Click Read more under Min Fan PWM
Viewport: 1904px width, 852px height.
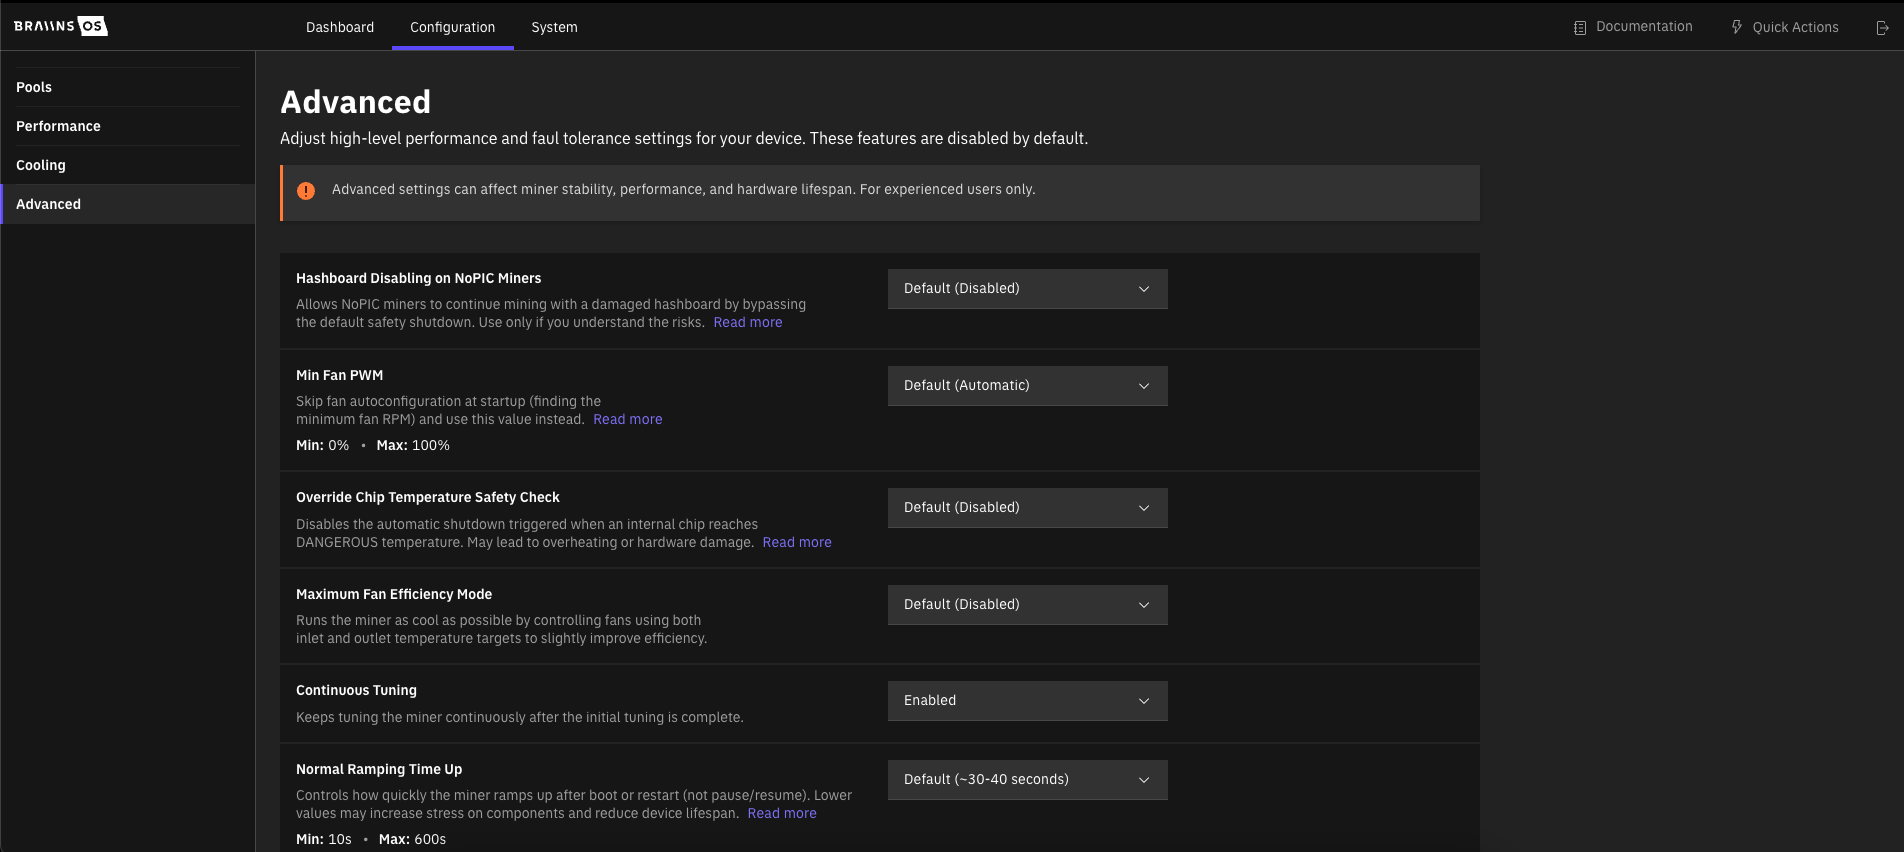tap(628, 419)
